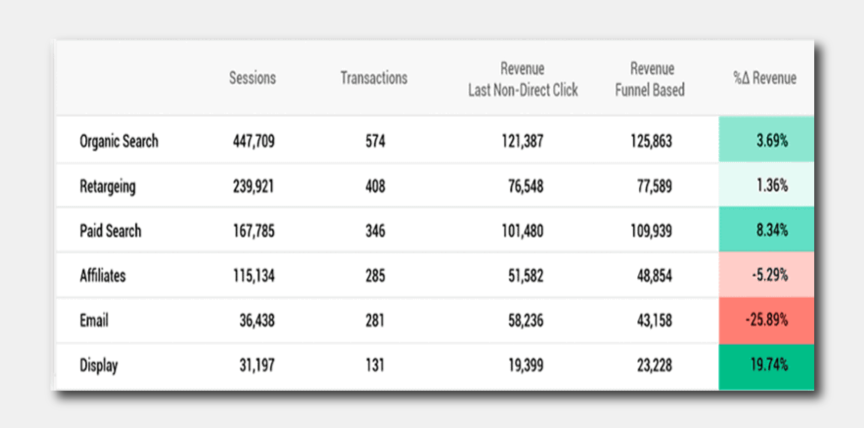Click the light 1.36% revenue cell
This screenshot has height=428, width=864.
pos(766,185)
